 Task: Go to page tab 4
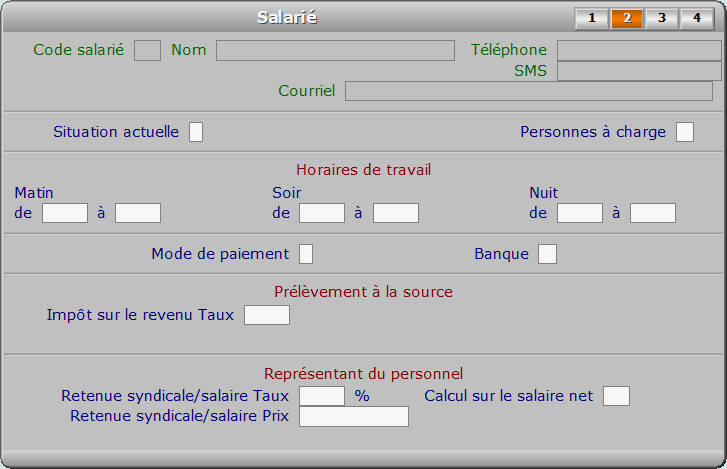pos(697,19)
